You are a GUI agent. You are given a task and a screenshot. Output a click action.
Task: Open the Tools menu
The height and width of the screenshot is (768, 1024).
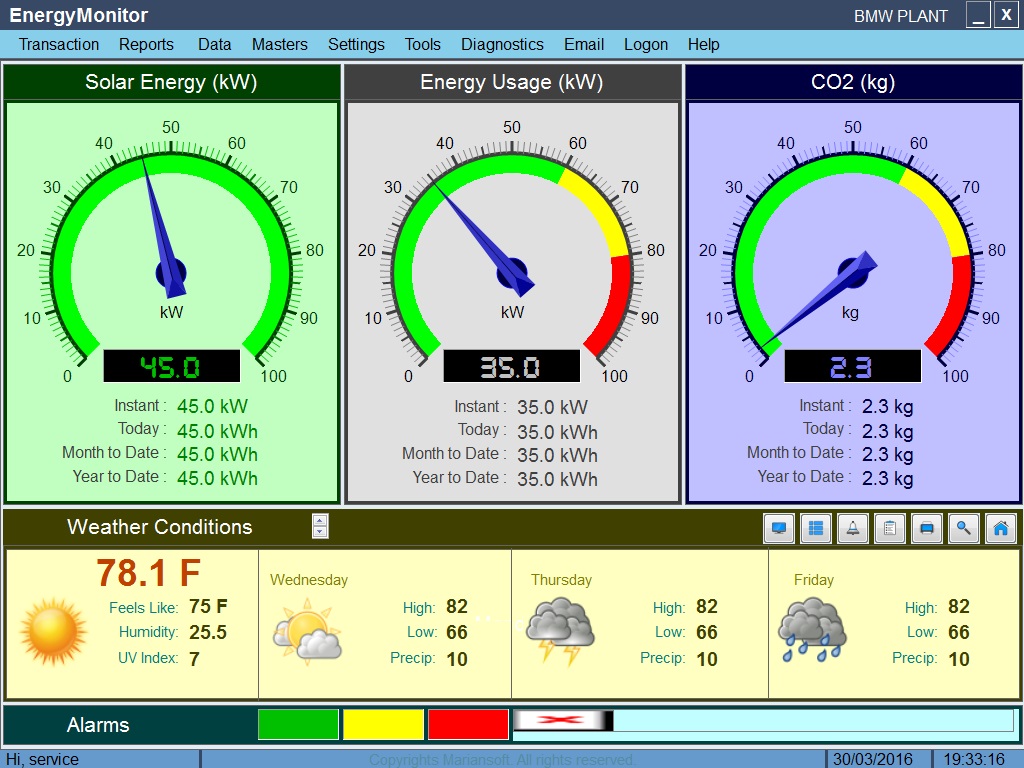[423, 44]
